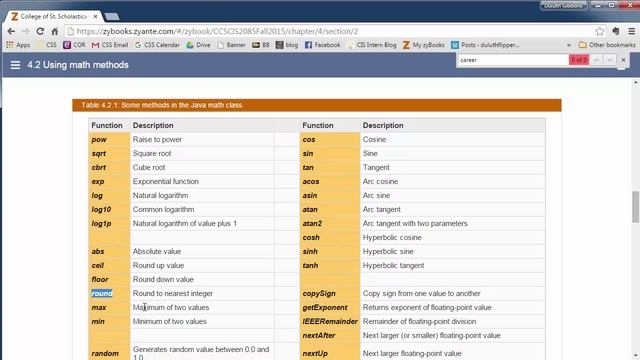Open the Facebook bookmark
Viewport: 640px width, 360px height.
point(322,45)
